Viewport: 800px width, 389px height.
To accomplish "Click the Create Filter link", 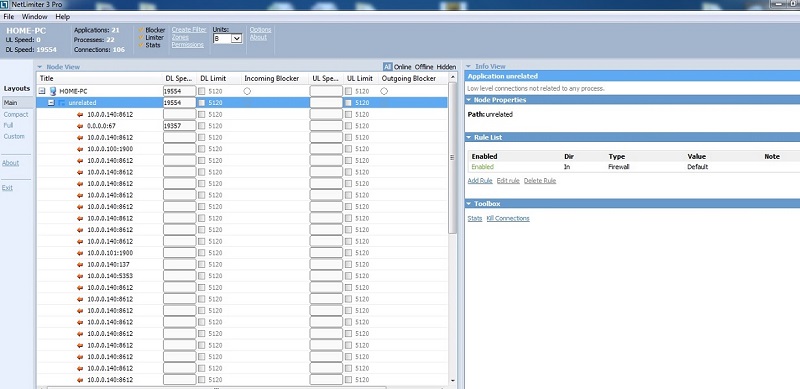I will (x=189, y=30).
